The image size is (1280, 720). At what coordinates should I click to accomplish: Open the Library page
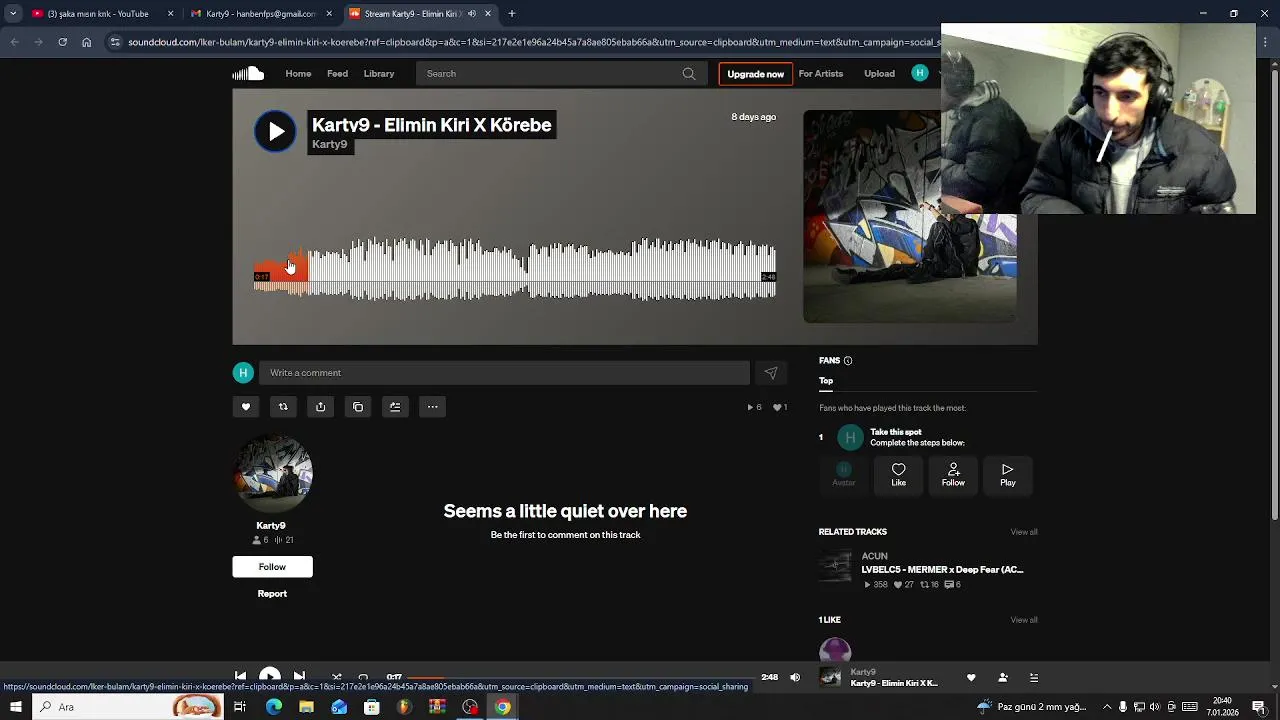[379, 73]
